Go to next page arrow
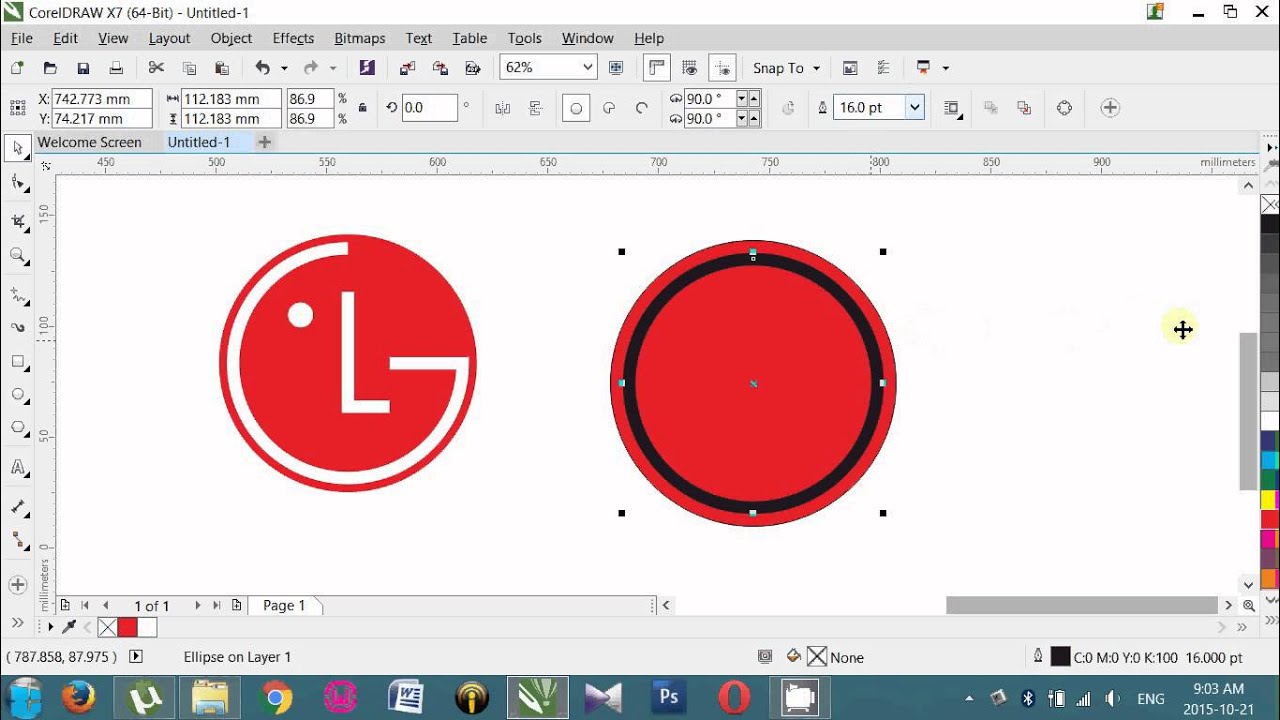The height and width of the screenshot is (720, 1280). tap(198, 605)
